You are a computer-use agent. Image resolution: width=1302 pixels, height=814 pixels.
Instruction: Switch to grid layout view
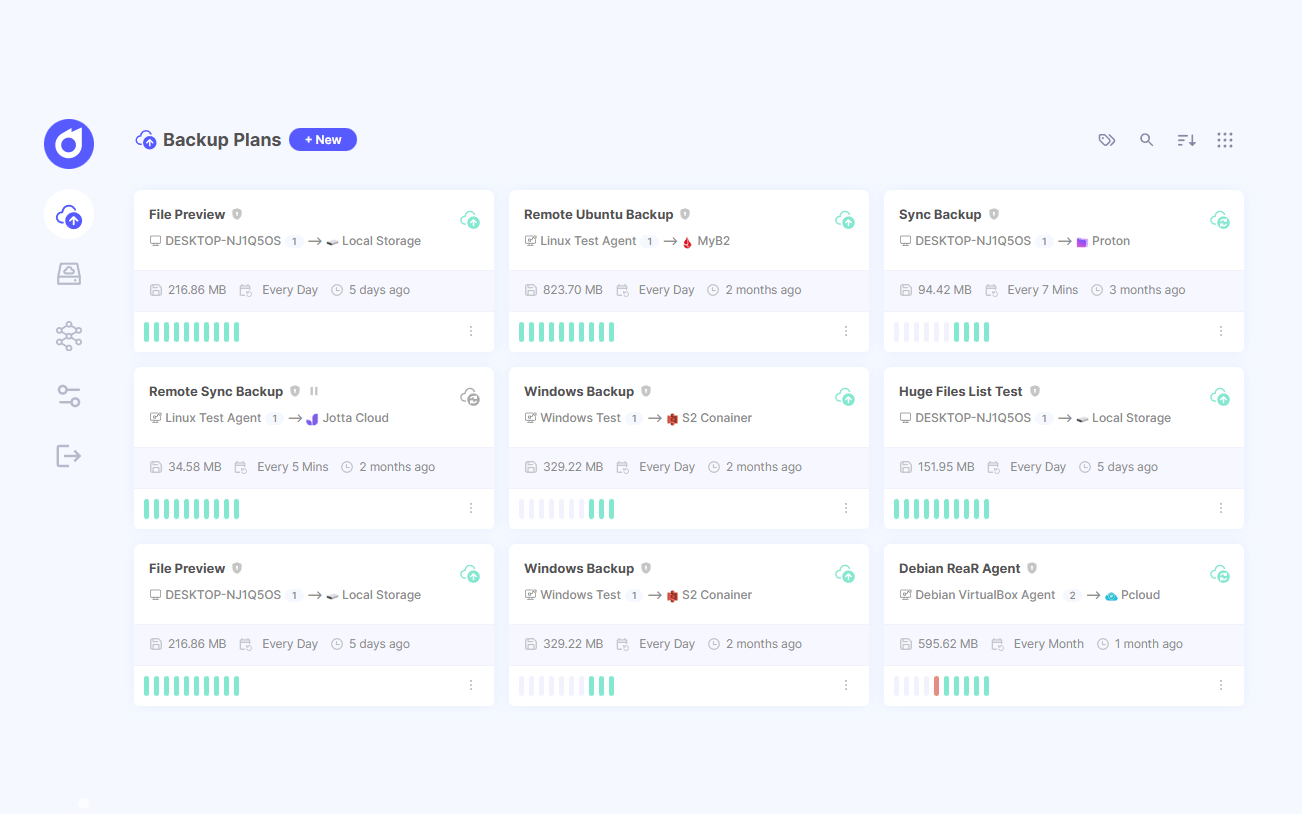pos(1225,140)
